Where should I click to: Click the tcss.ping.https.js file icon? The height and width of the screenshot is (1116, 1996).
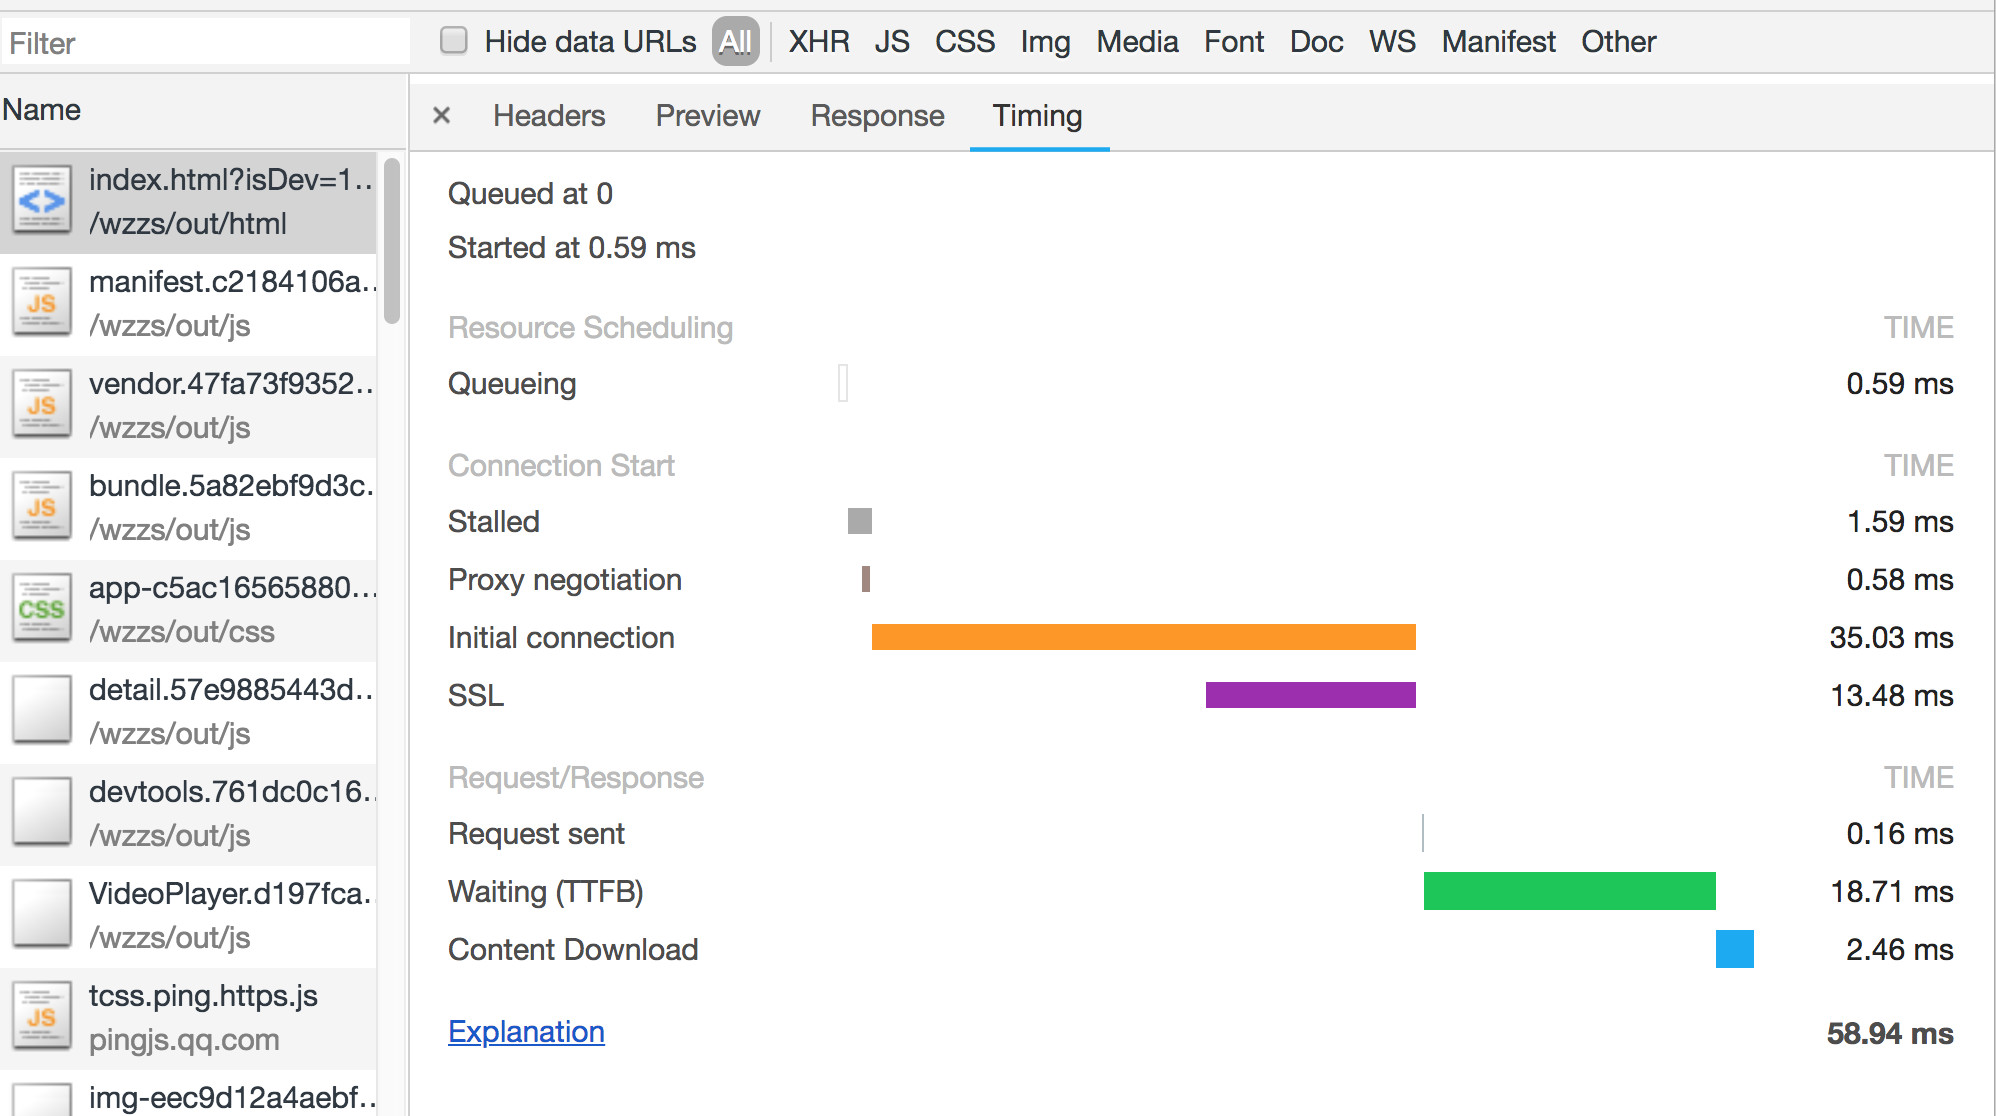pos(41,1016)
